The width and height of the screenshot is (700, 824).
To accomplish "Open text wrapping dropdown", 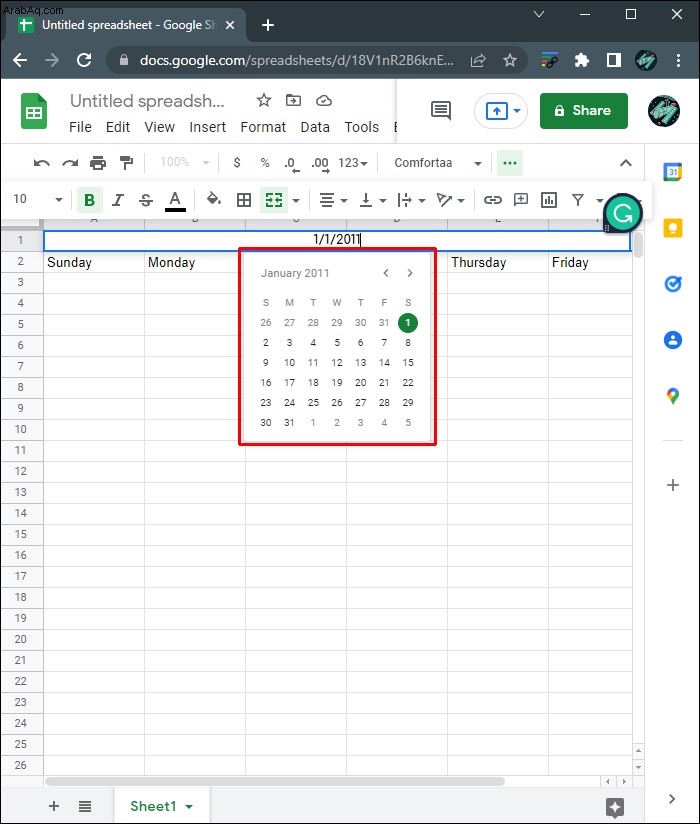I will 411,200.
